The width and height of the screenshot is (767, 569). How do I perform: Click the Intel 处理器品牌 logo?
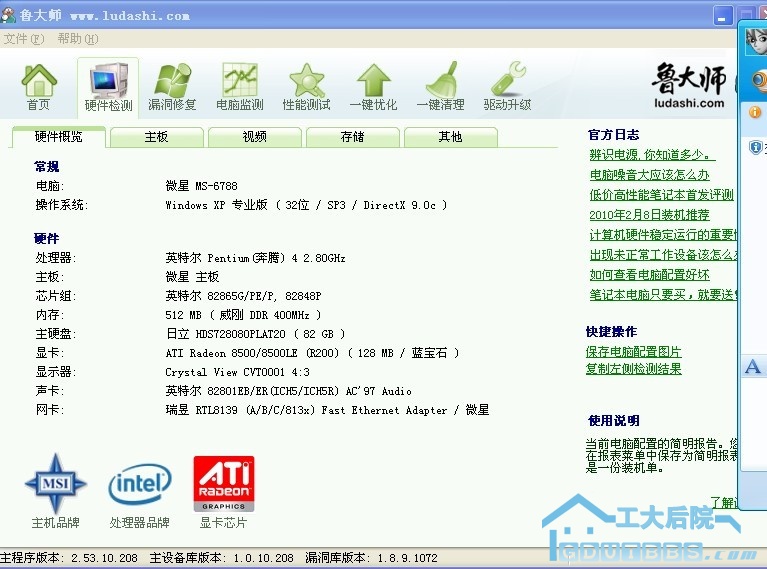click(140, 484)
